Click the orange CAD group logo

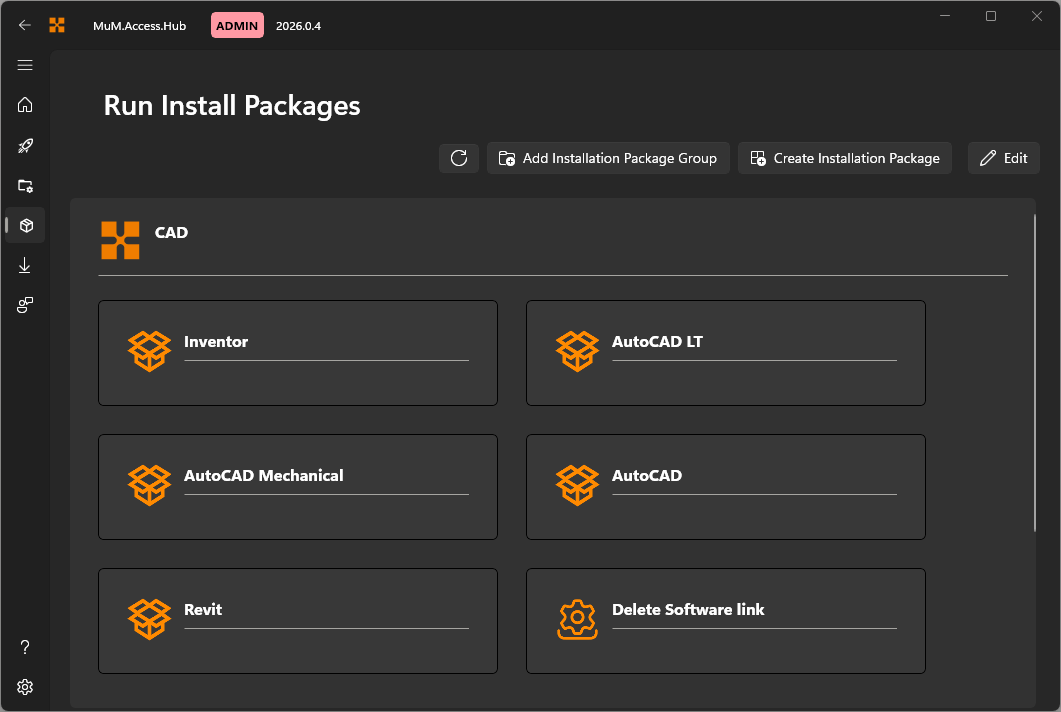tap(120, 240)
